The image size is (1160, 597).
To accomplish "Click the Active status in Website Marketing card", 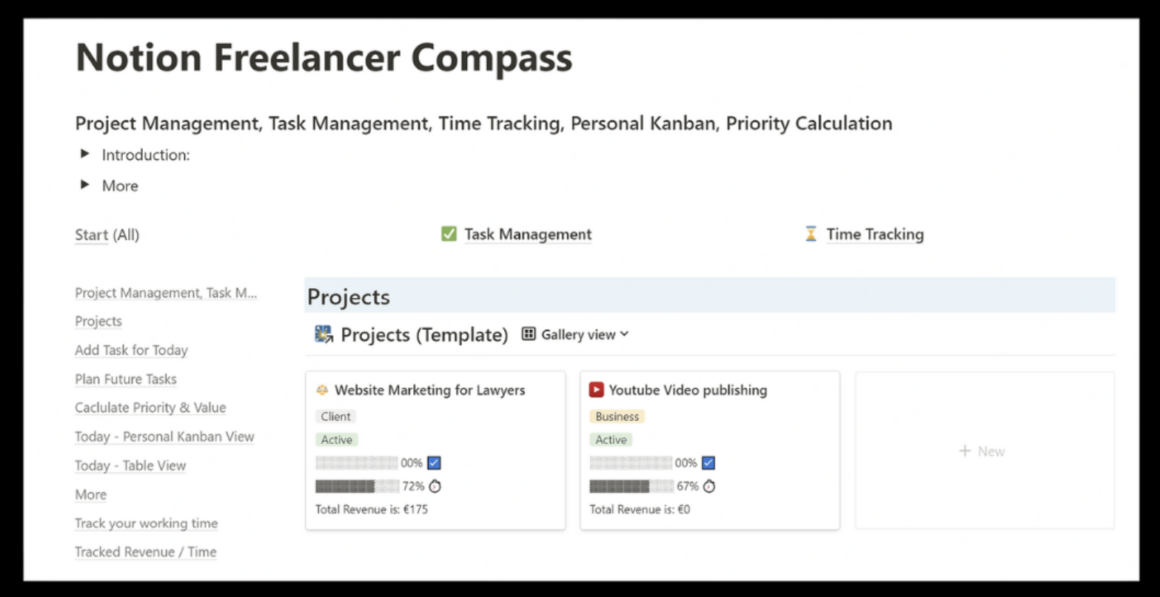I will click(337, 439).
